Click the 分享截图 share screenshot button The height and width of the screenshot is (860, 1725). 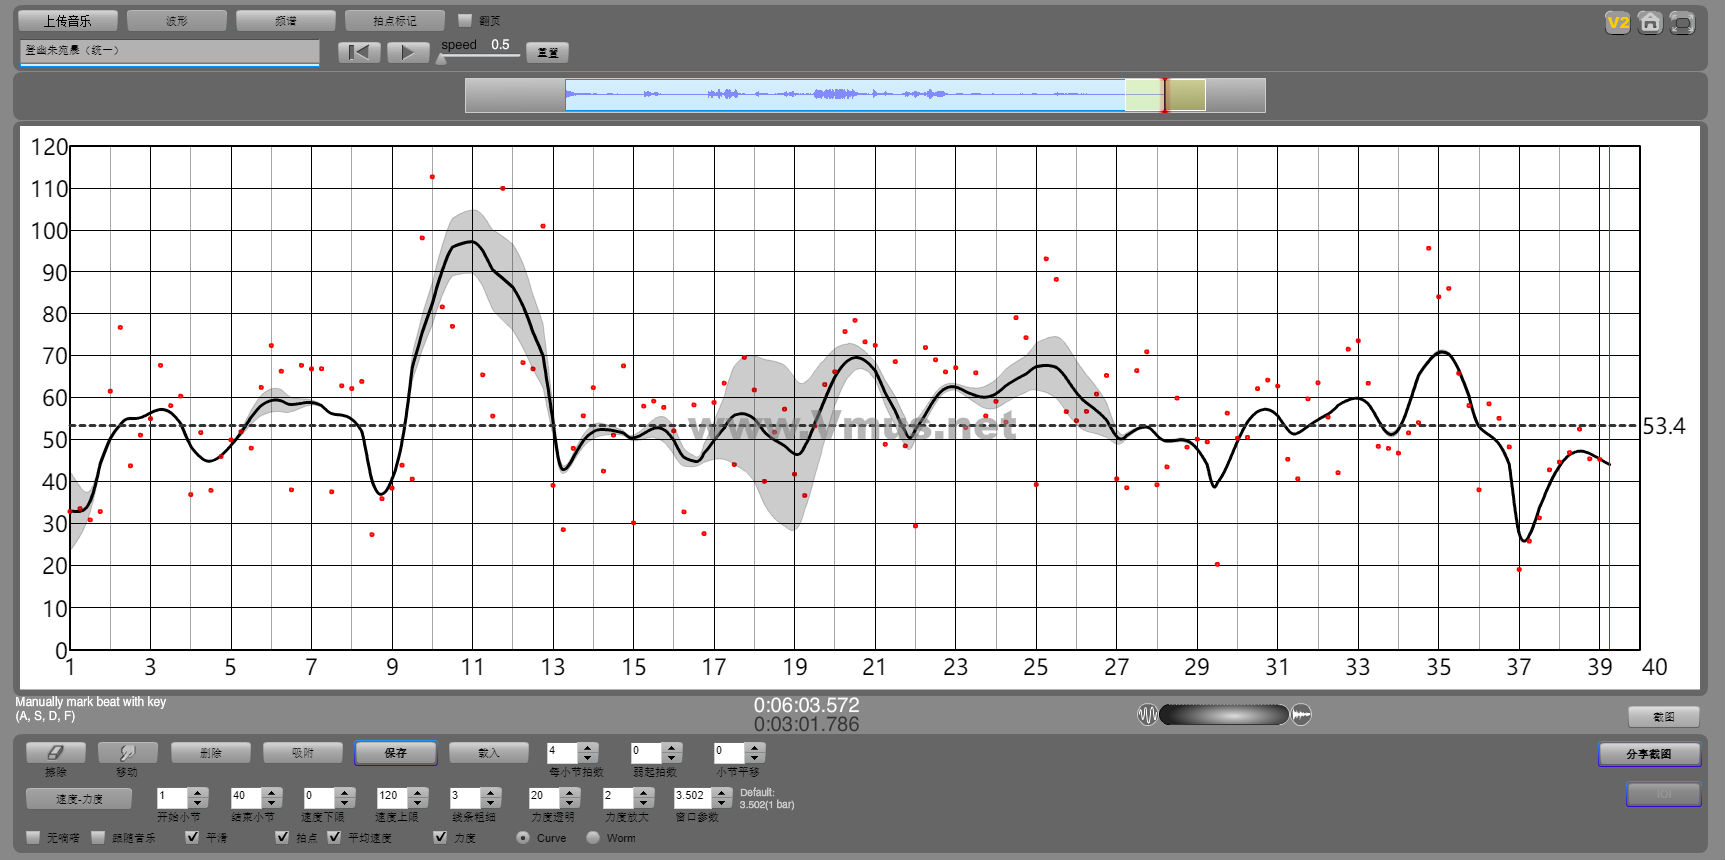click(x=1649, y=753)
